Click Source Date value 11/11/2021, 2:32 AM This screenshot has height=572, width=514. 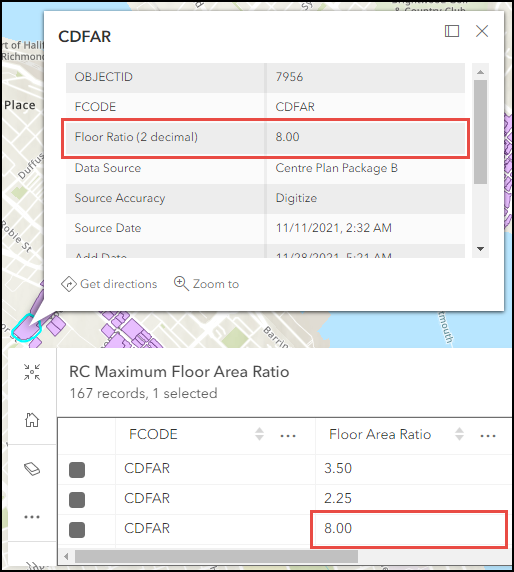click(x=333, y=228)
